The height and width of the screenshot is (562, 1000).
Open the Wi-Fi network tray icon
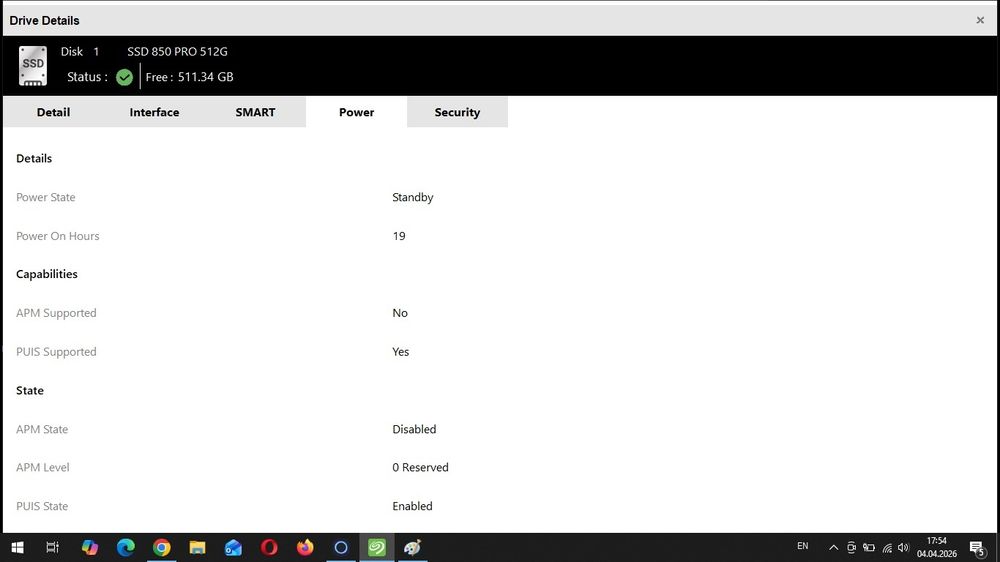886,547
